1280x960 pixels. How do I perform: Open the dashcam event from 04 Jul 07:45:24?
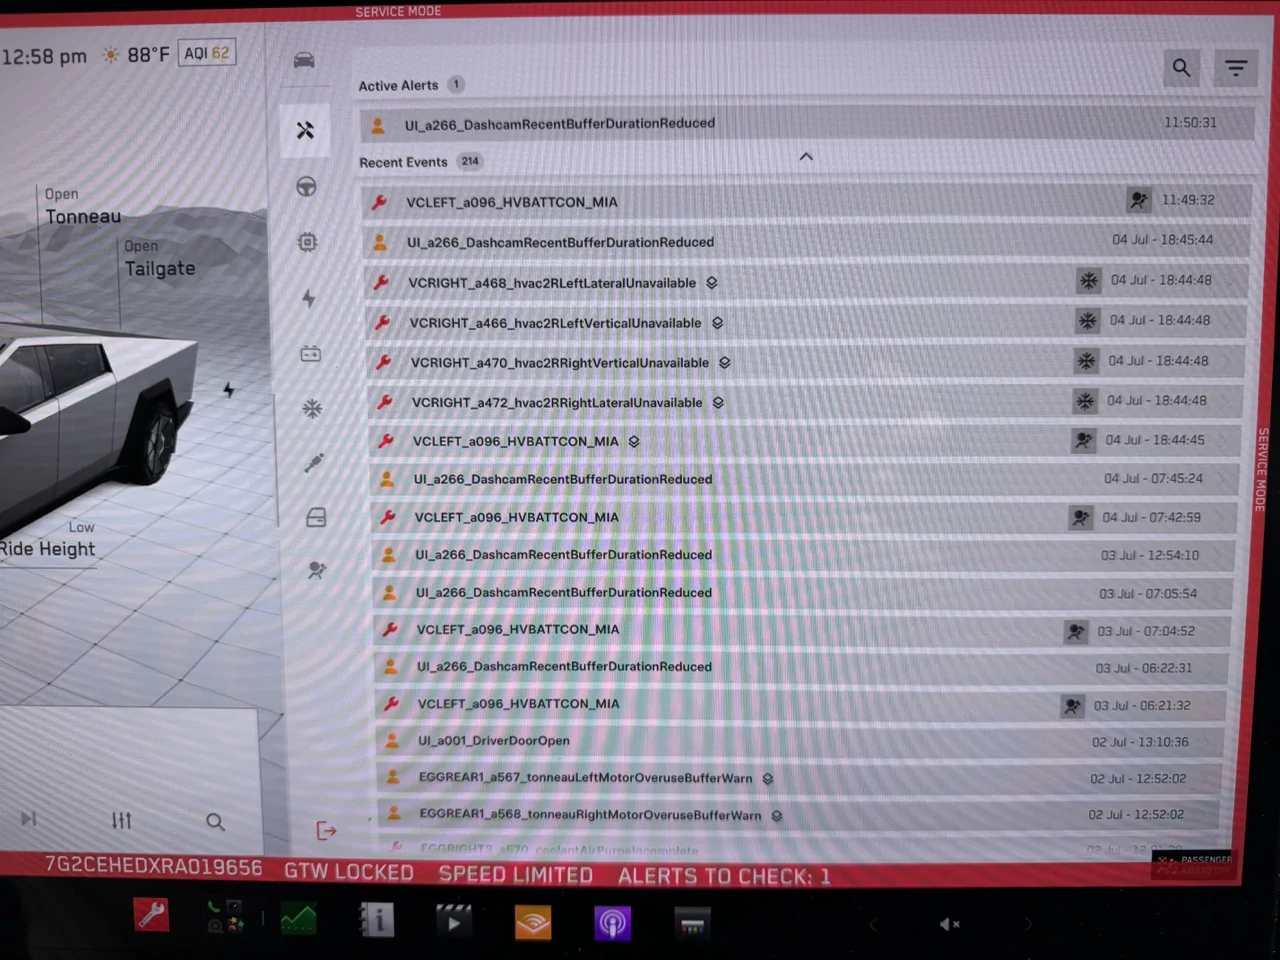pos(806,479)
